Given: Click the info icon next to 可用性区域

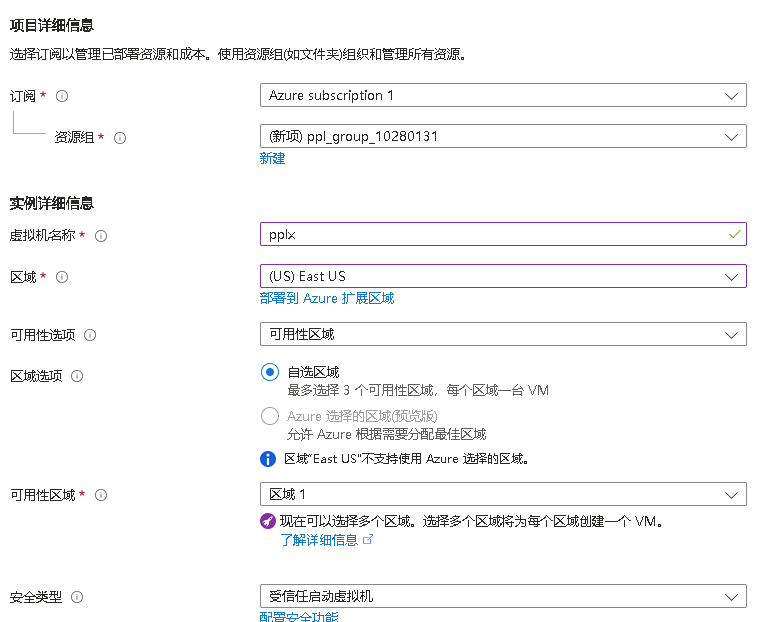Looking at the screenshot, I should click(x=100, y=495).
